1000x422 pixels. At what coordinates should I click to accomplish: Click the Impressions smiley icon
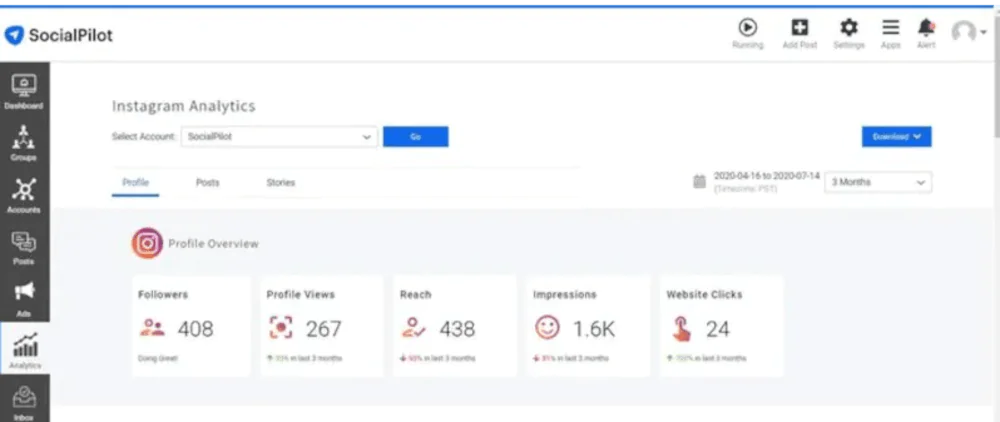point(547,328)
